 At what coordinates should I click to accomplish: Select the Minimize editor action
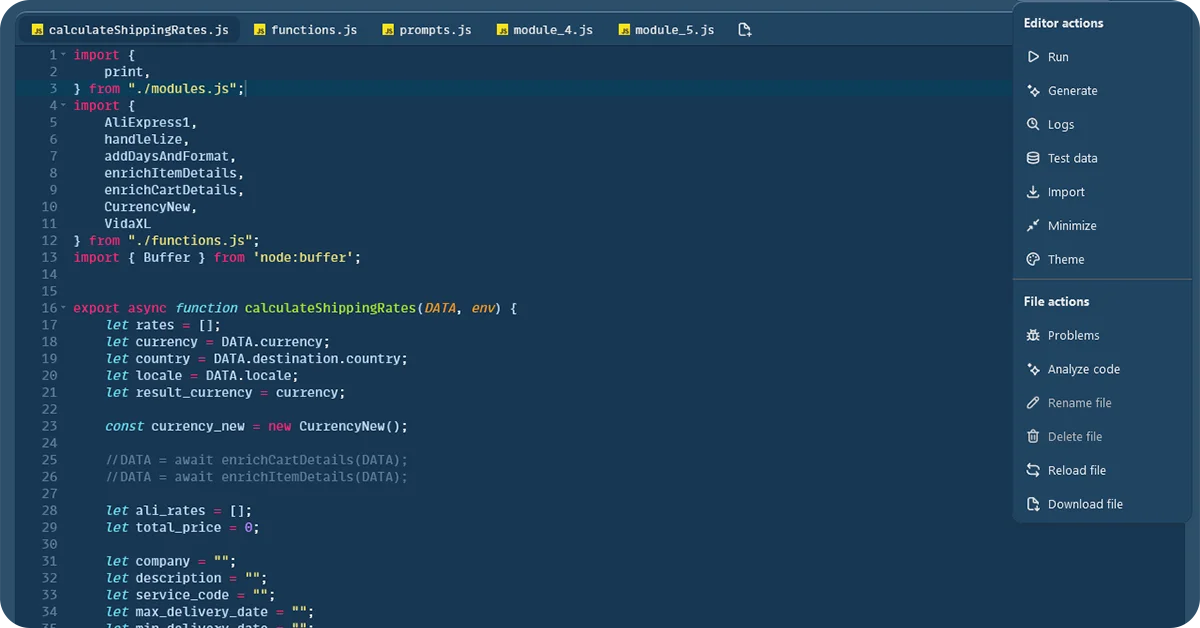(x=1071, y=226)
